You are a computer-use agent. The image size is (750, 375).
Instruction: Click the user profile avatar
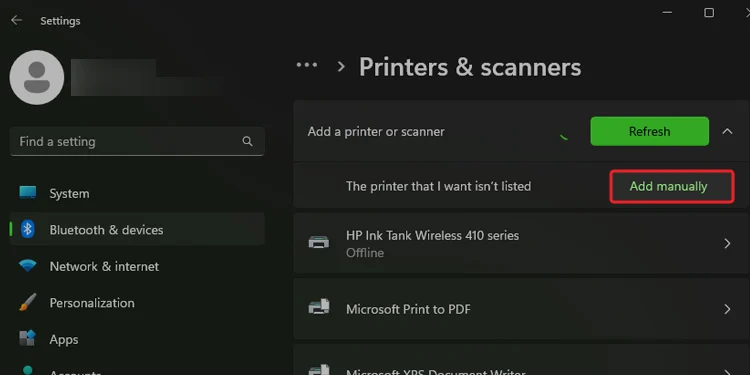click(x=37, y=77)
